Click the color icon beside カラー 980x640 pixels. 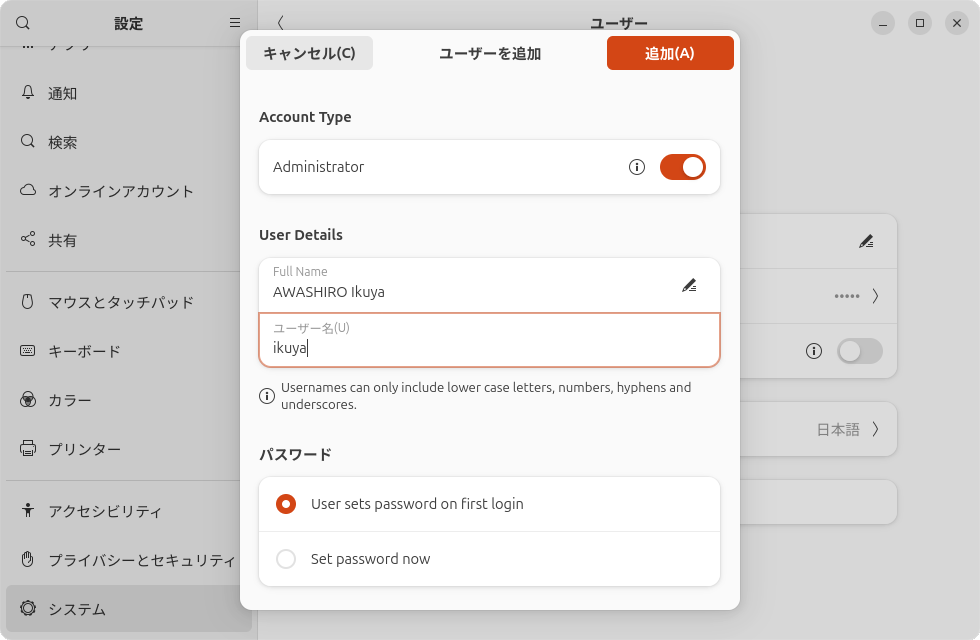pyautogui.click(x=28, y=399)
